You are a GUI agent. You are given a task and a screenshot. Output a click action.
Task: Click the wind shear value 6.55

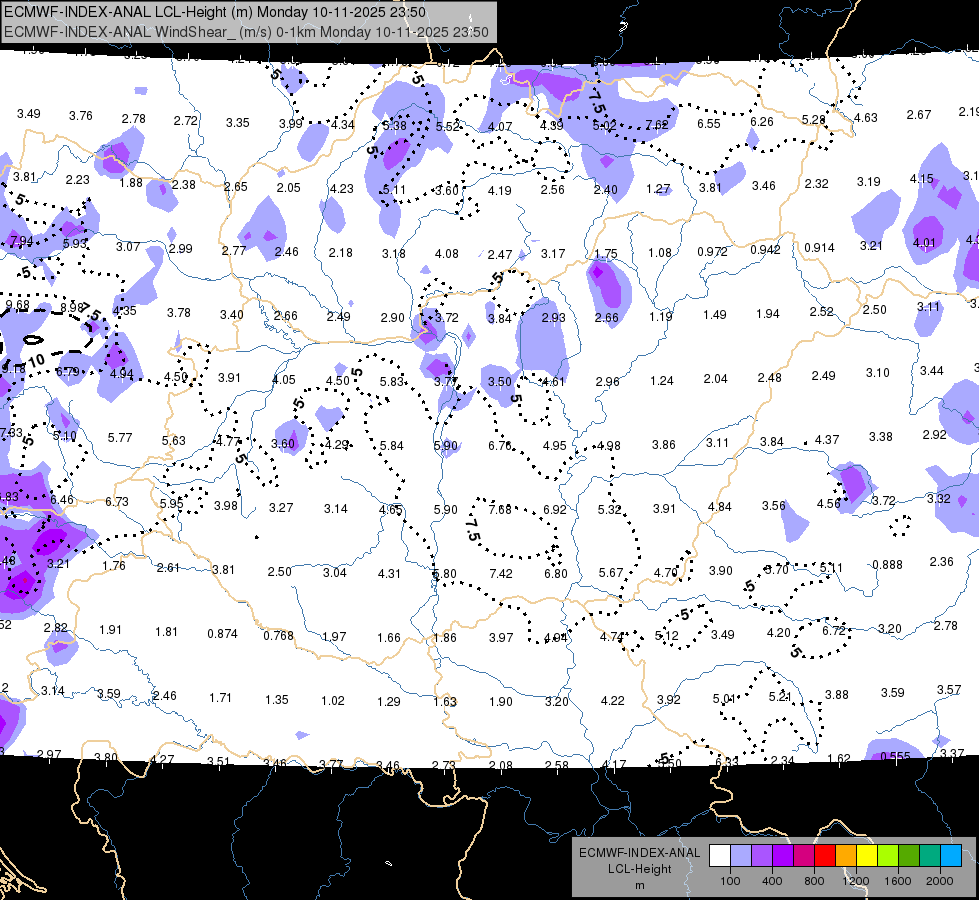[709, 123]
